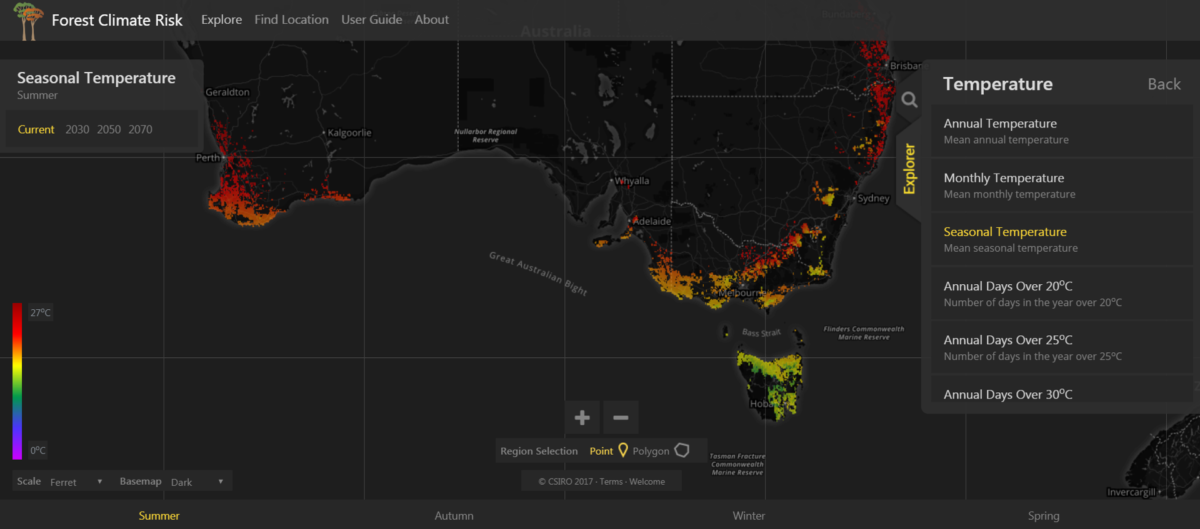Switch to the Spring season tab
Screen dimensions: 1200x529
tap(1044, 516)
